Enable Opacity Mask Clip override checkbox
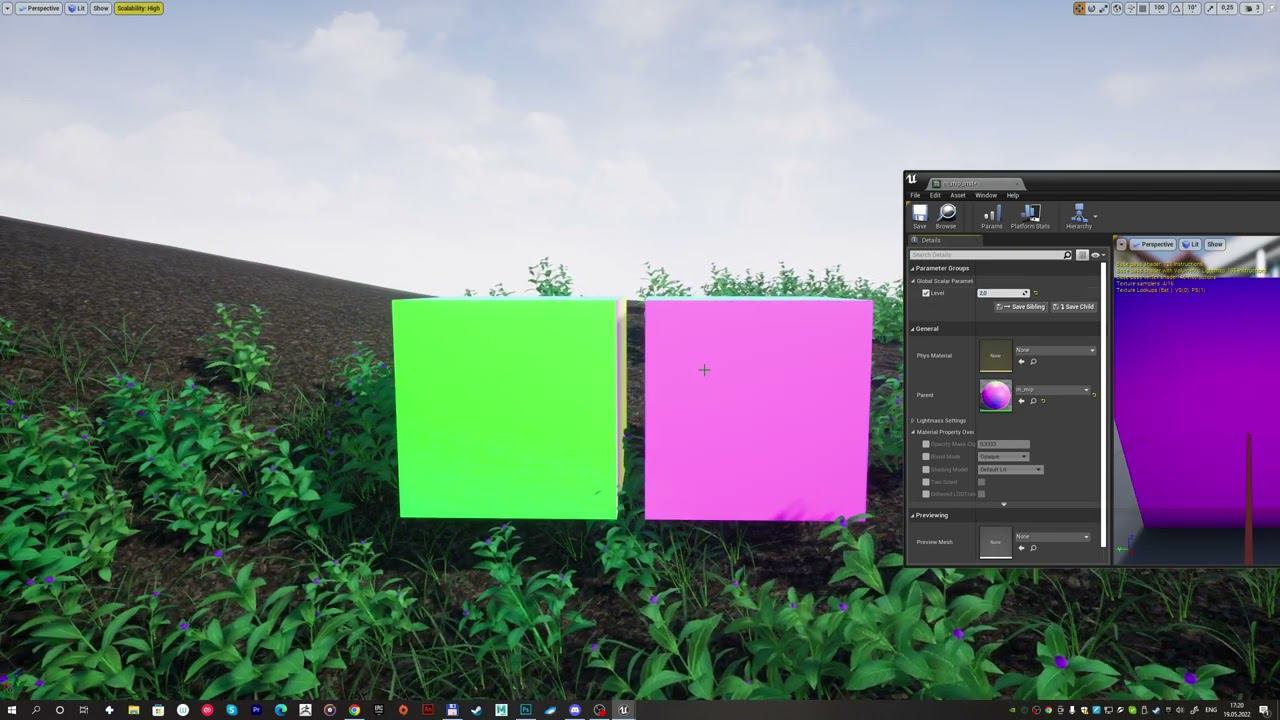Screen dimensions: 1280x720 pos(926,444)
